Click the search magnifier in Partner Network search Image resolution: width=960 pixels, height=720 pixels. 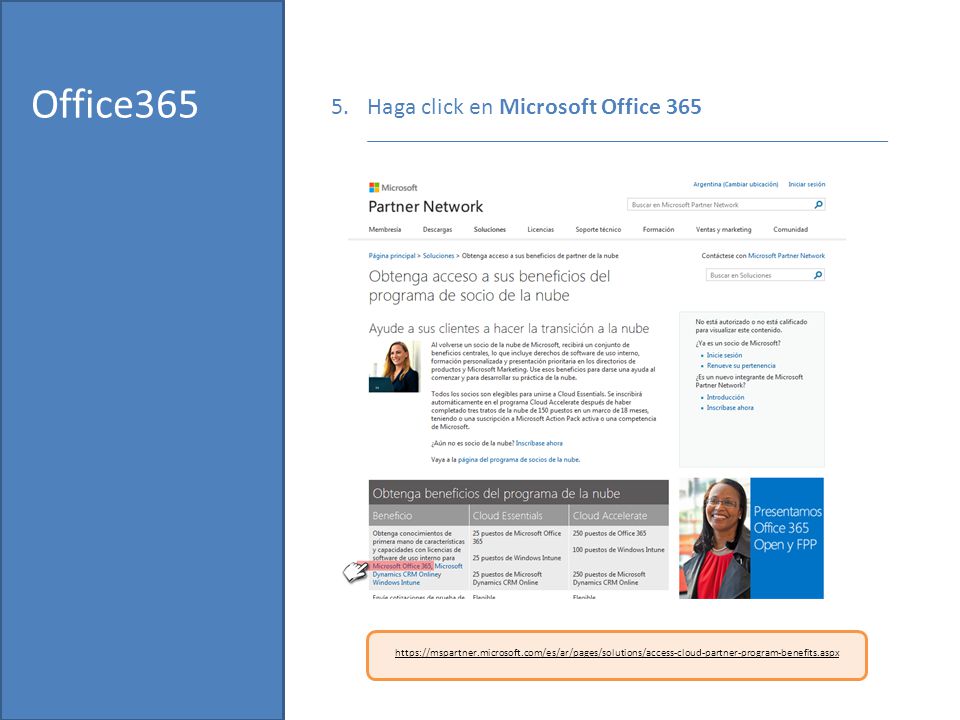pyautogui.click(x=818, y=204)
